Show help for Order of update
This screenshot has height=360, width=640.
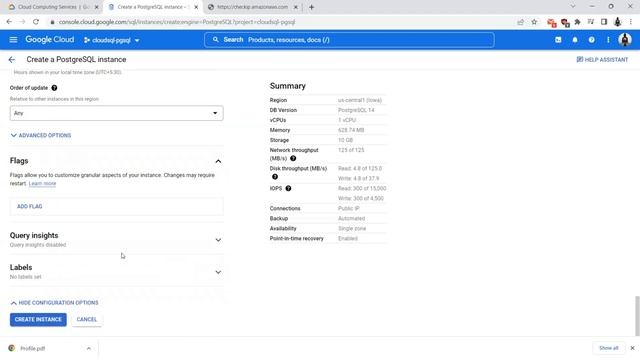tap(54, 88)
